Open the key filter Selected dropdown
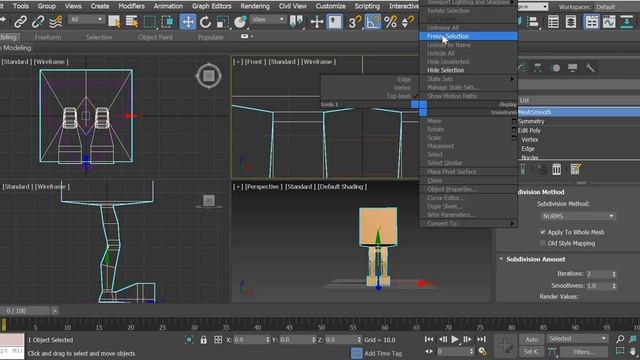The height and width of the screenshot is (360, 640). pyautogui.click(x=577, y=339)
